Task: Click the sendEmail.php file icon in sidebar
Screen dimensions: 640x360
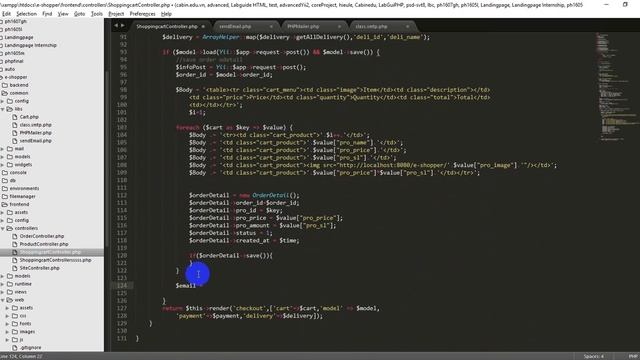Action: pyautogui.click(x=15, y=141)
